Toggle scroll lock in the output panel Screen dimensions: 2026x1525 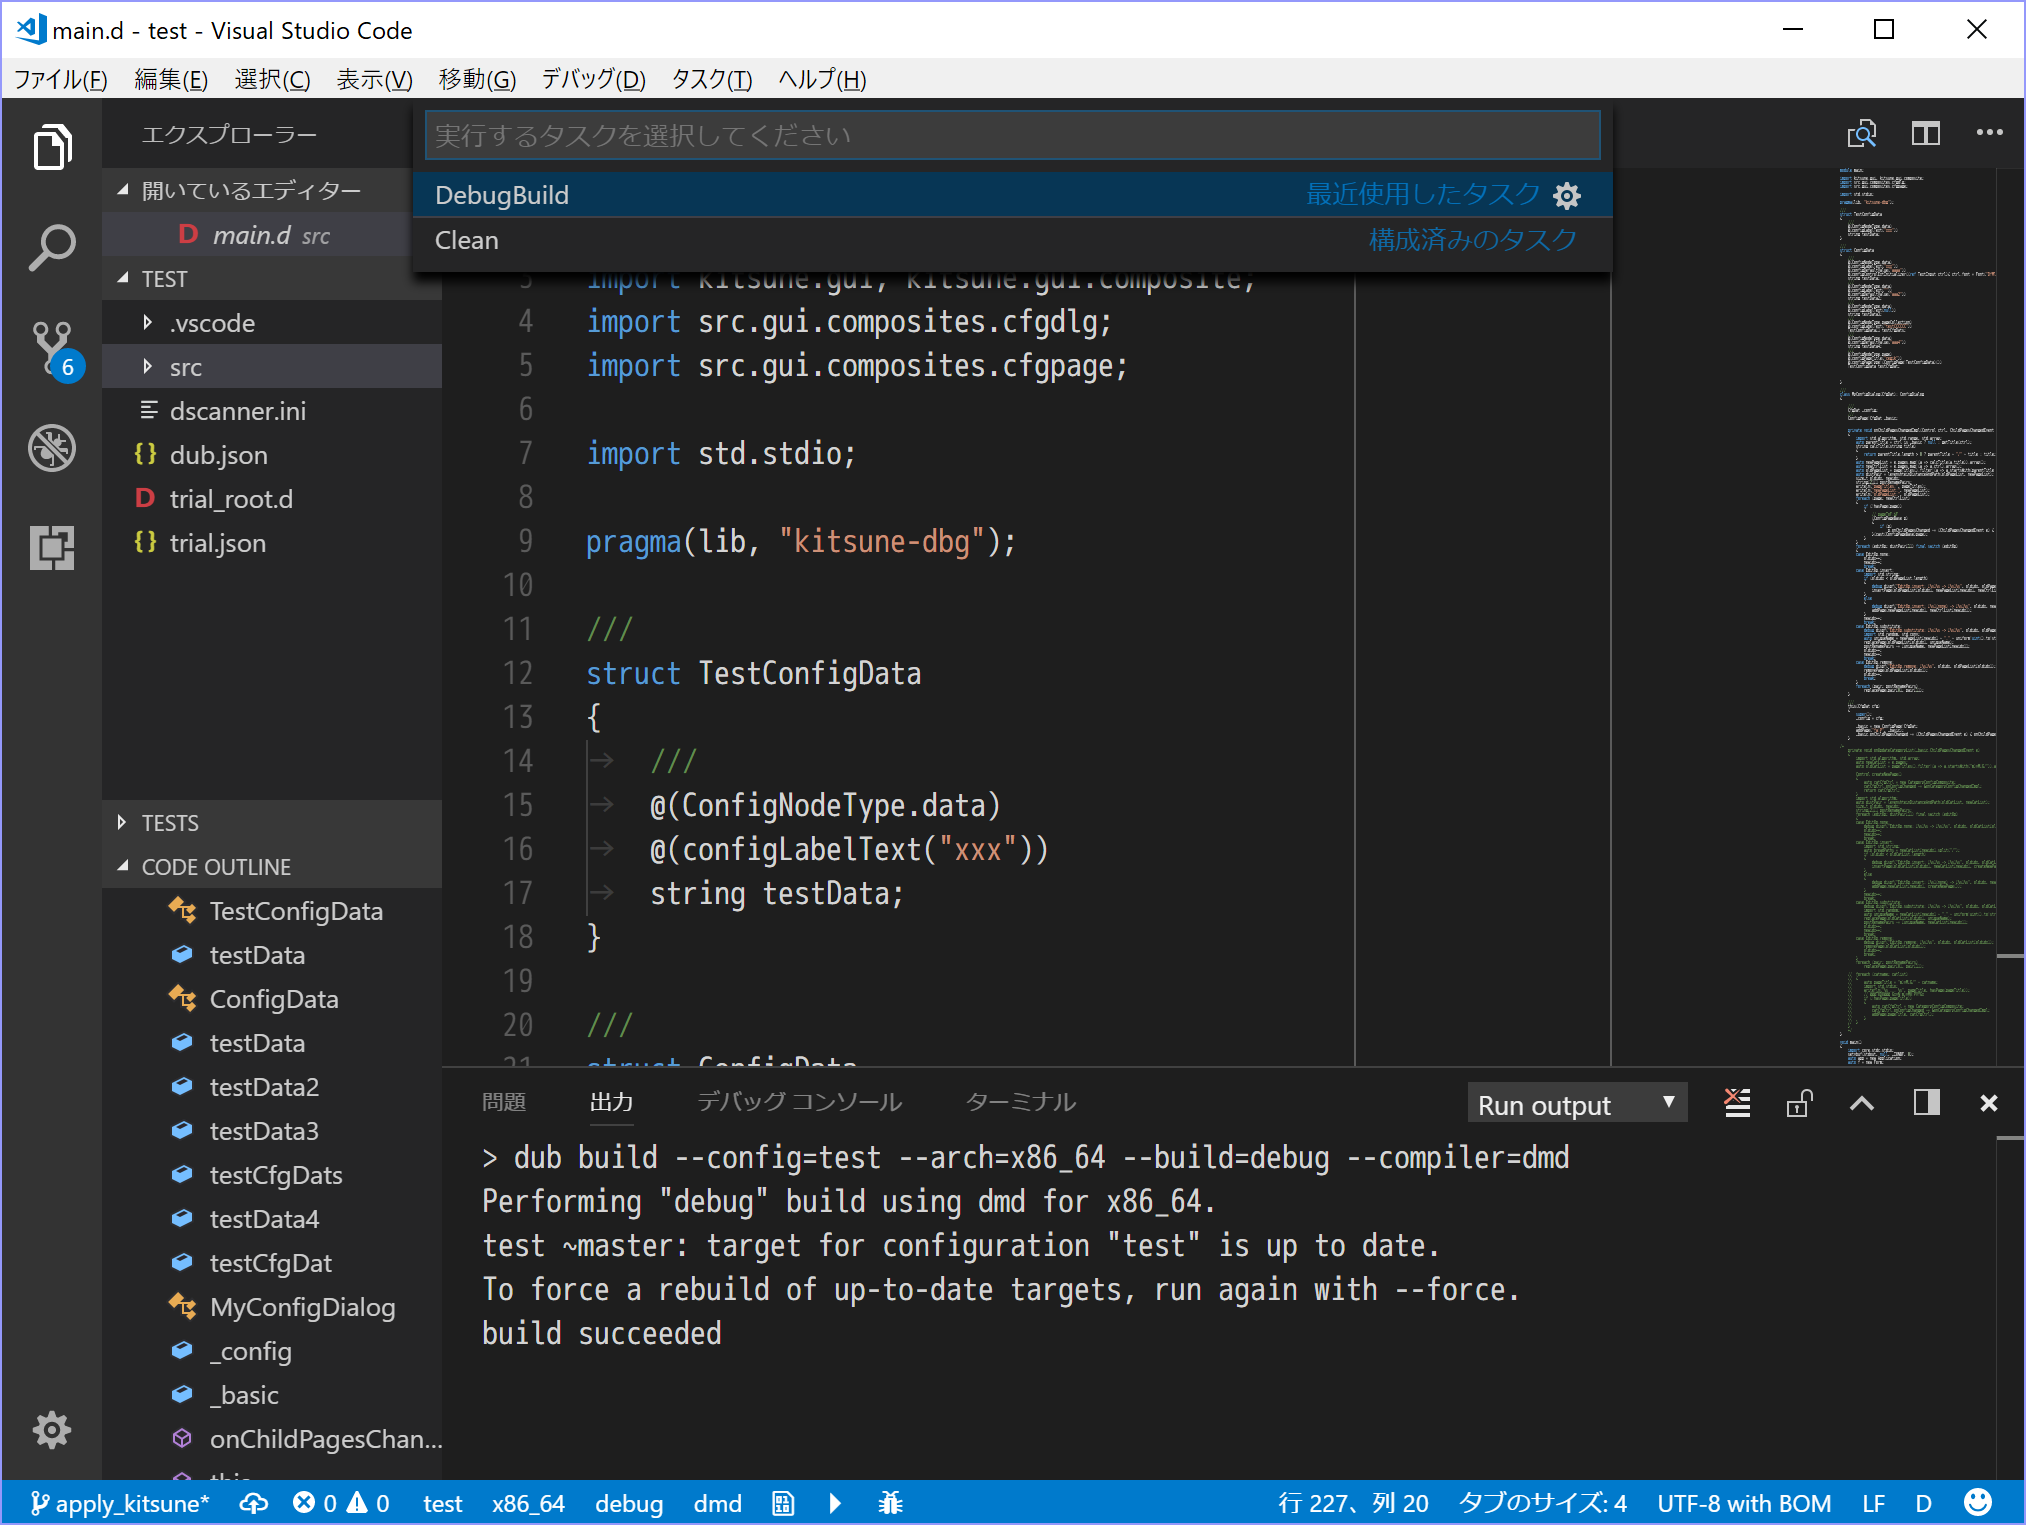(x=1799, y=1103)
